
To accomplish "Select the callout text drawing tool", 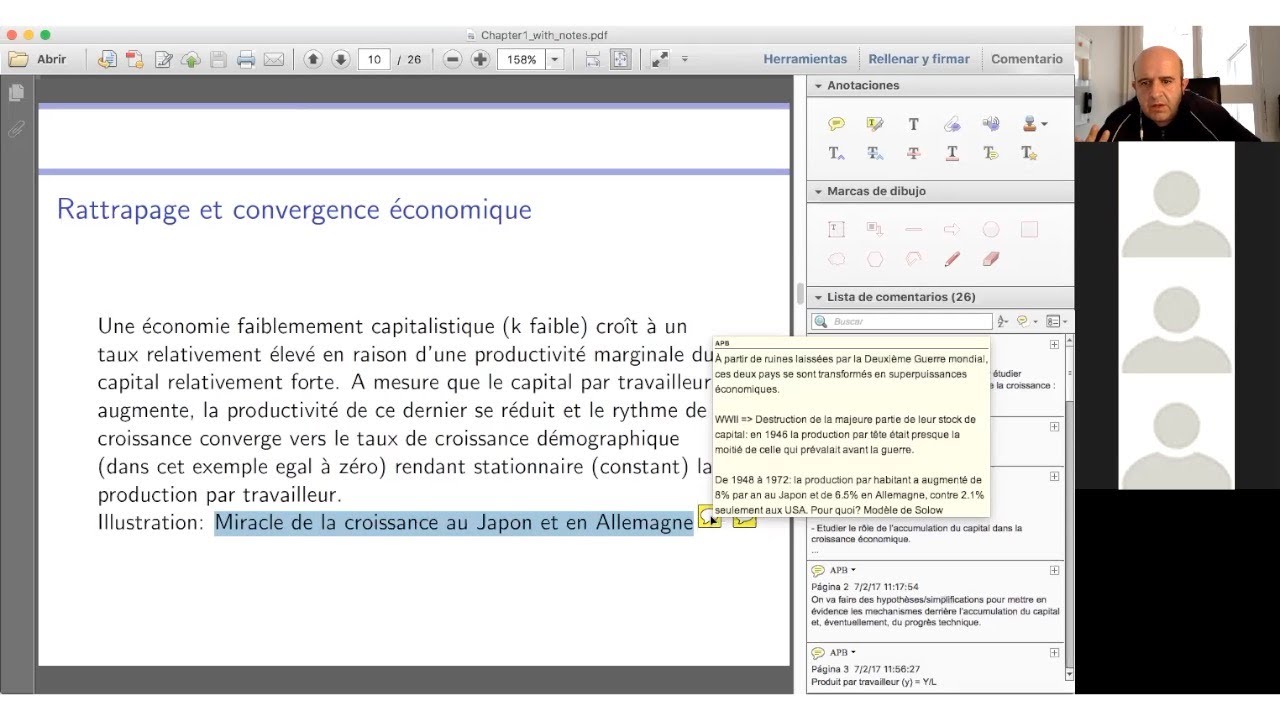I will click(x=875, y=229).
